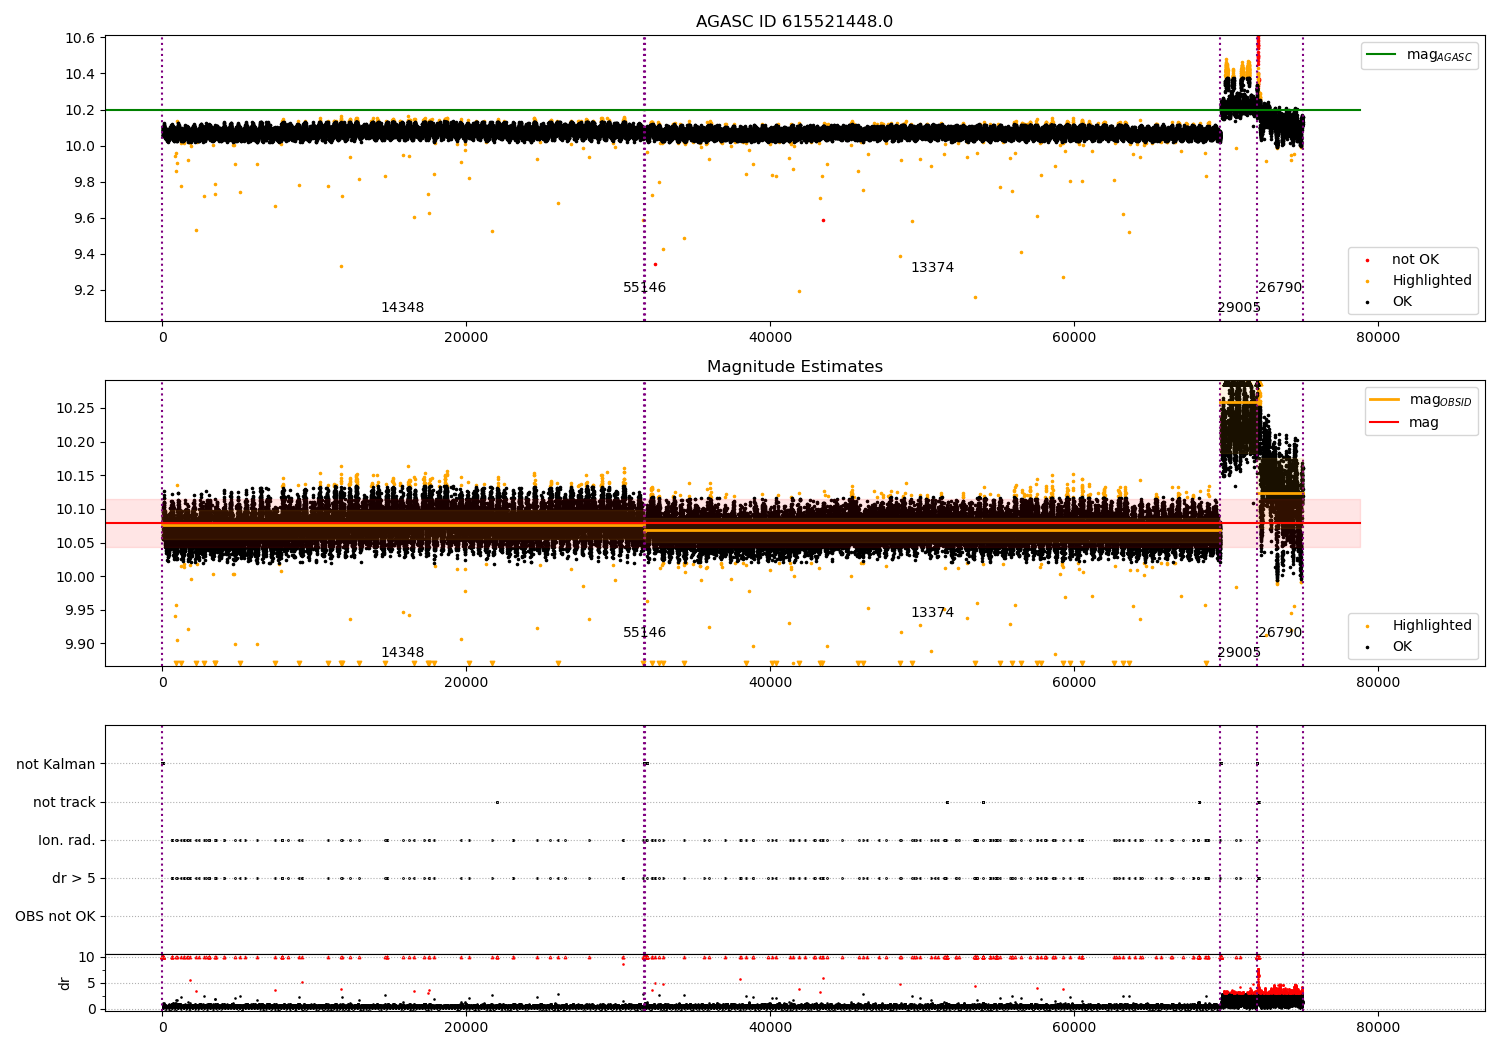This screenshot has height=1050, width=1500.
Task: Click OBSID label 29005 in the AGASC ID plot
Action: [x=1239, y=308]
